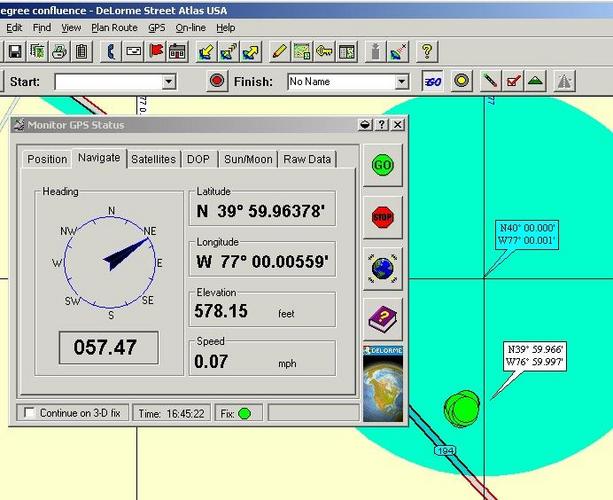Click the latitude value N 39° 59.96378'
This screenshot has width=613, height=500.
point(262,211)
